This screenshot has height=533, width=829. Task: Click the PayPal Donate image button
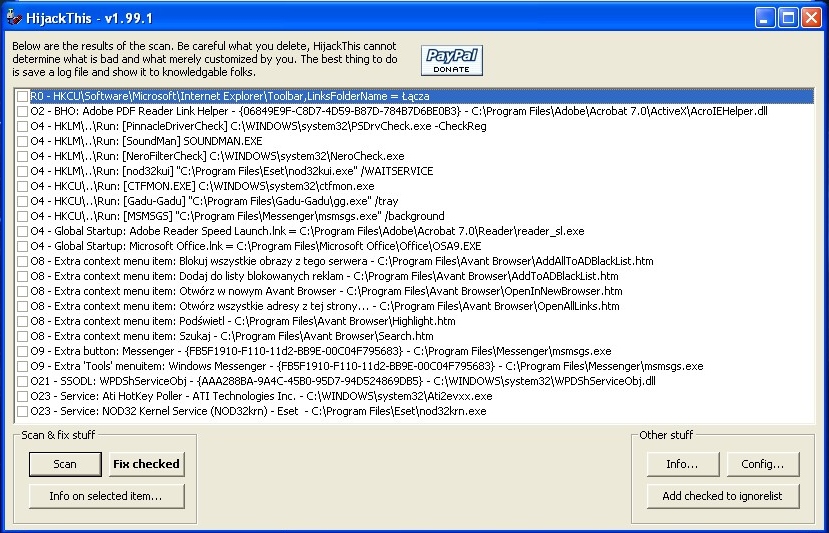pos(452,61)
